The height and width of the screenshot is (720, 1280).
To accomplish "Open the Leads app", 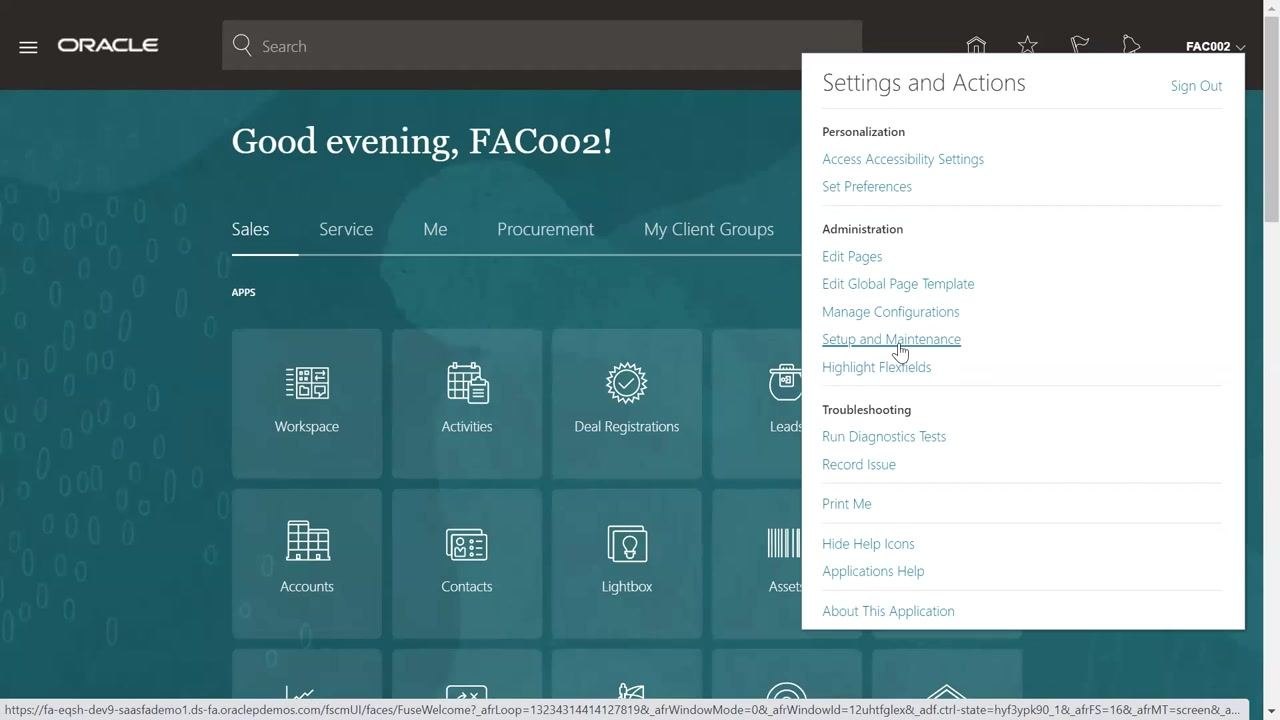I will pos(757,404).
